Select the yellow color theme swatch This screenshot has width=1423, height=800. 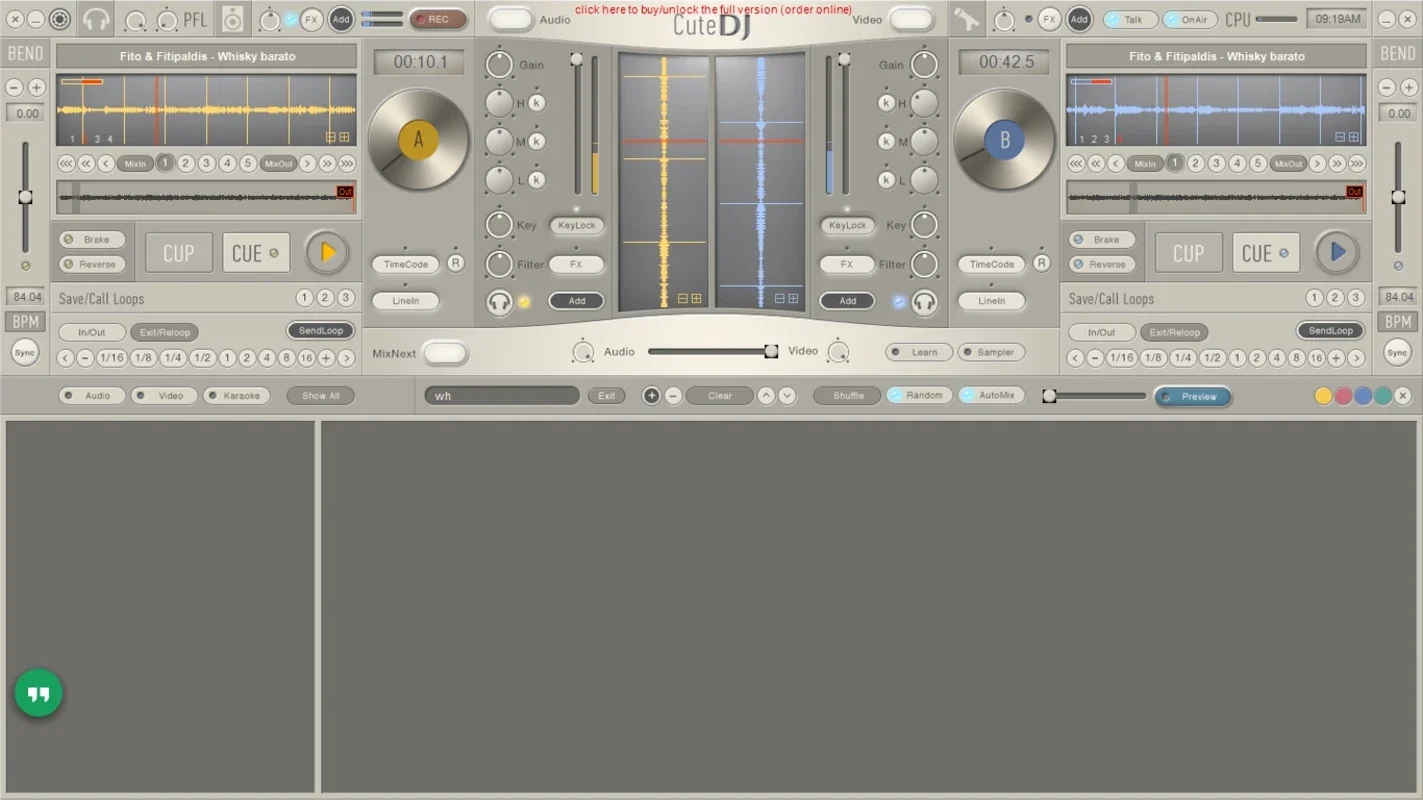1323,396
